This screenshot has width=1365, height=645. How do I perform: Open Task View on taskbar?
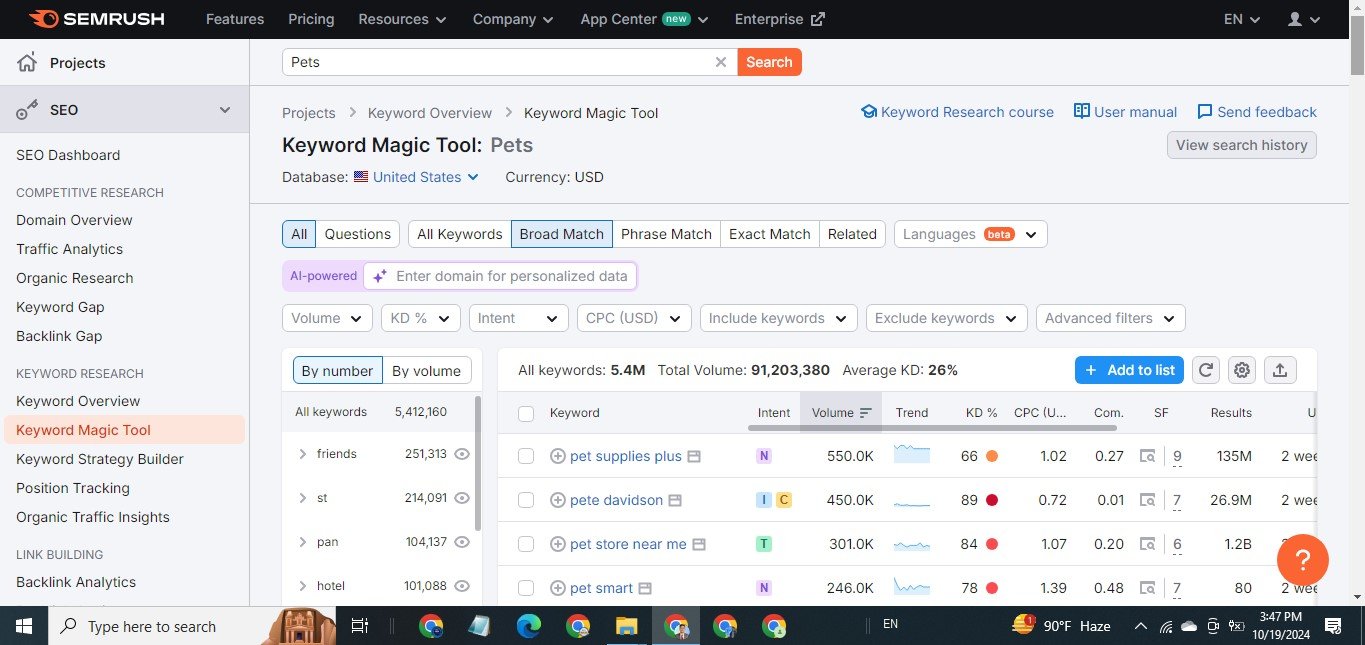[359, 626]
